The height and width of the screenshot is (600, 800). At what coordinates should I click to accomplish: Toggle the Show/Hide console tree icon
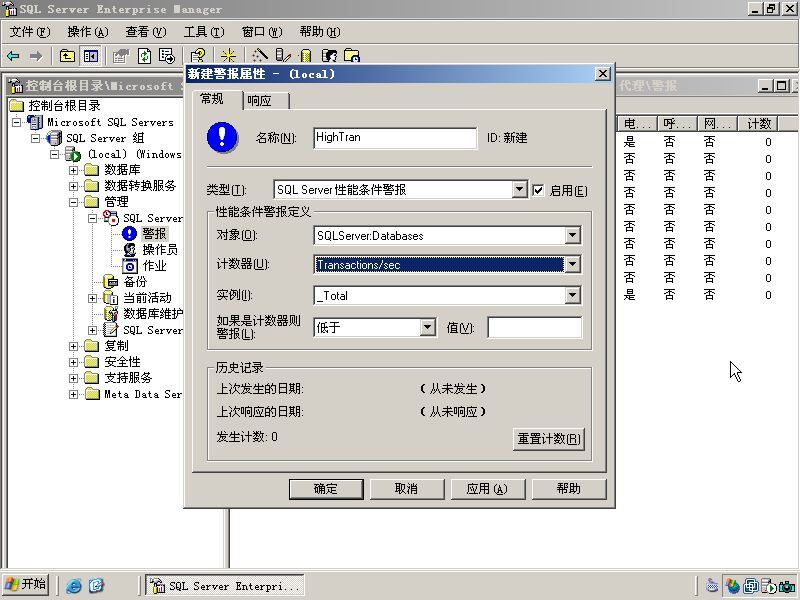pyautogui.click(x=91, y=56)
